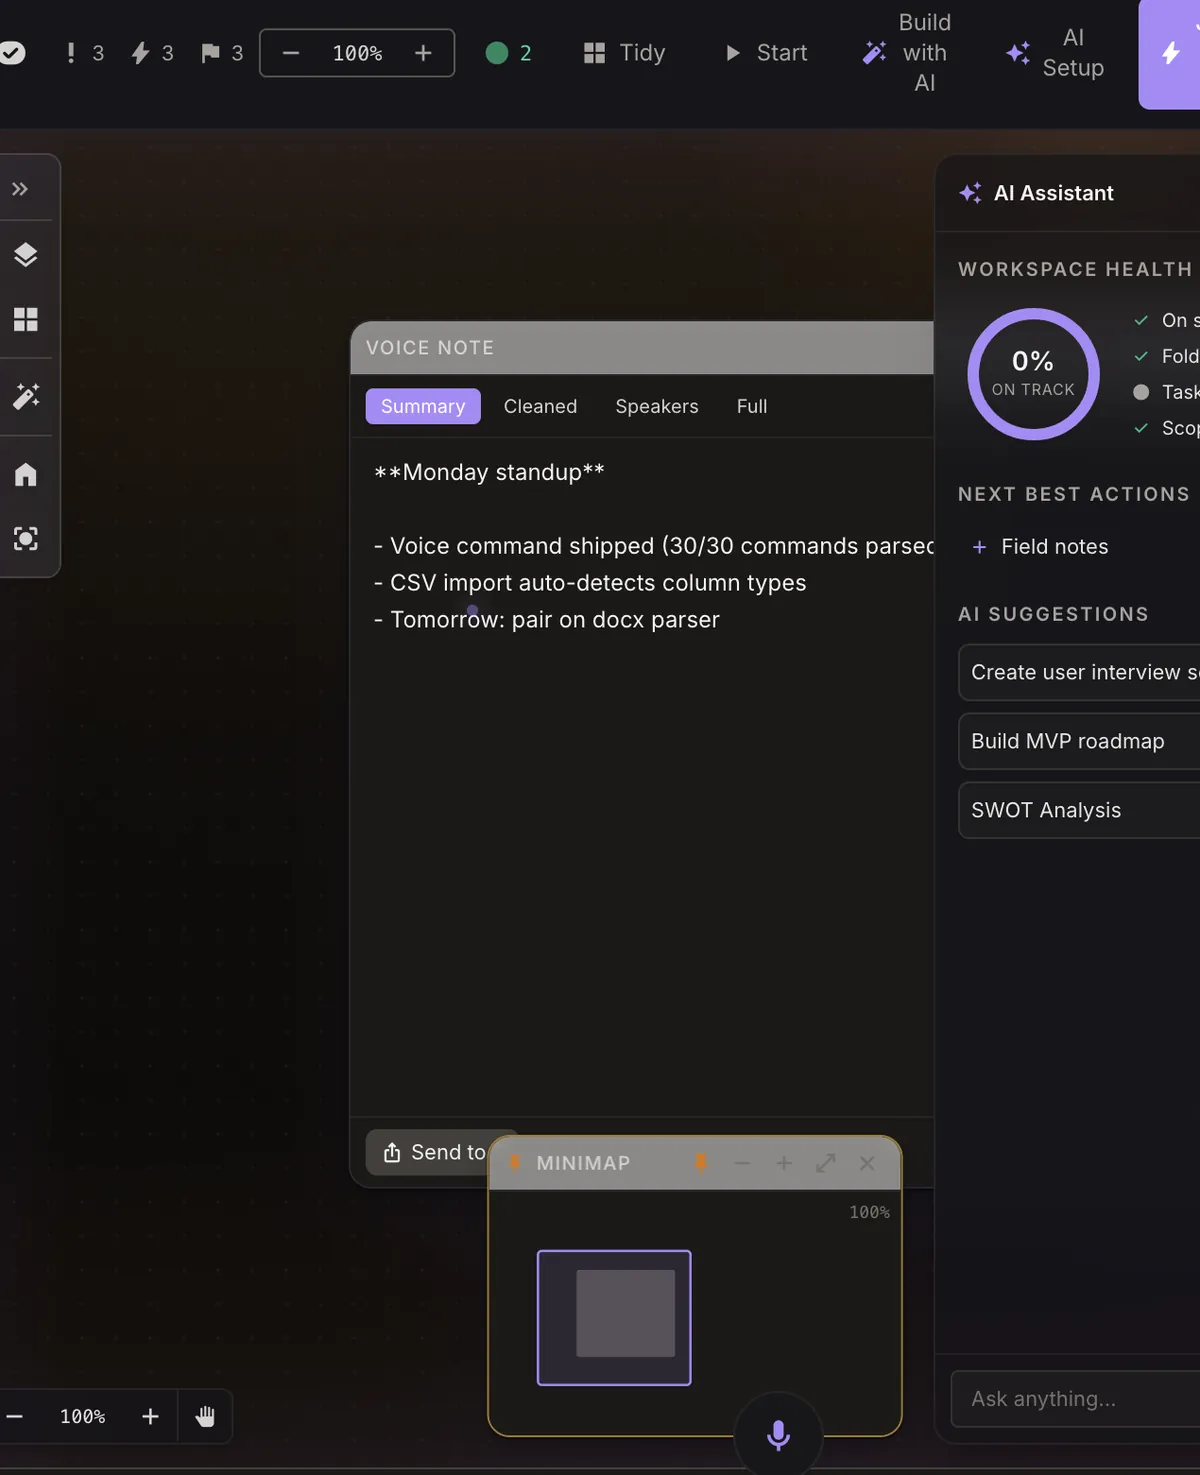
Task: Click the Voice Note panel header
Action: coord(642,348)
